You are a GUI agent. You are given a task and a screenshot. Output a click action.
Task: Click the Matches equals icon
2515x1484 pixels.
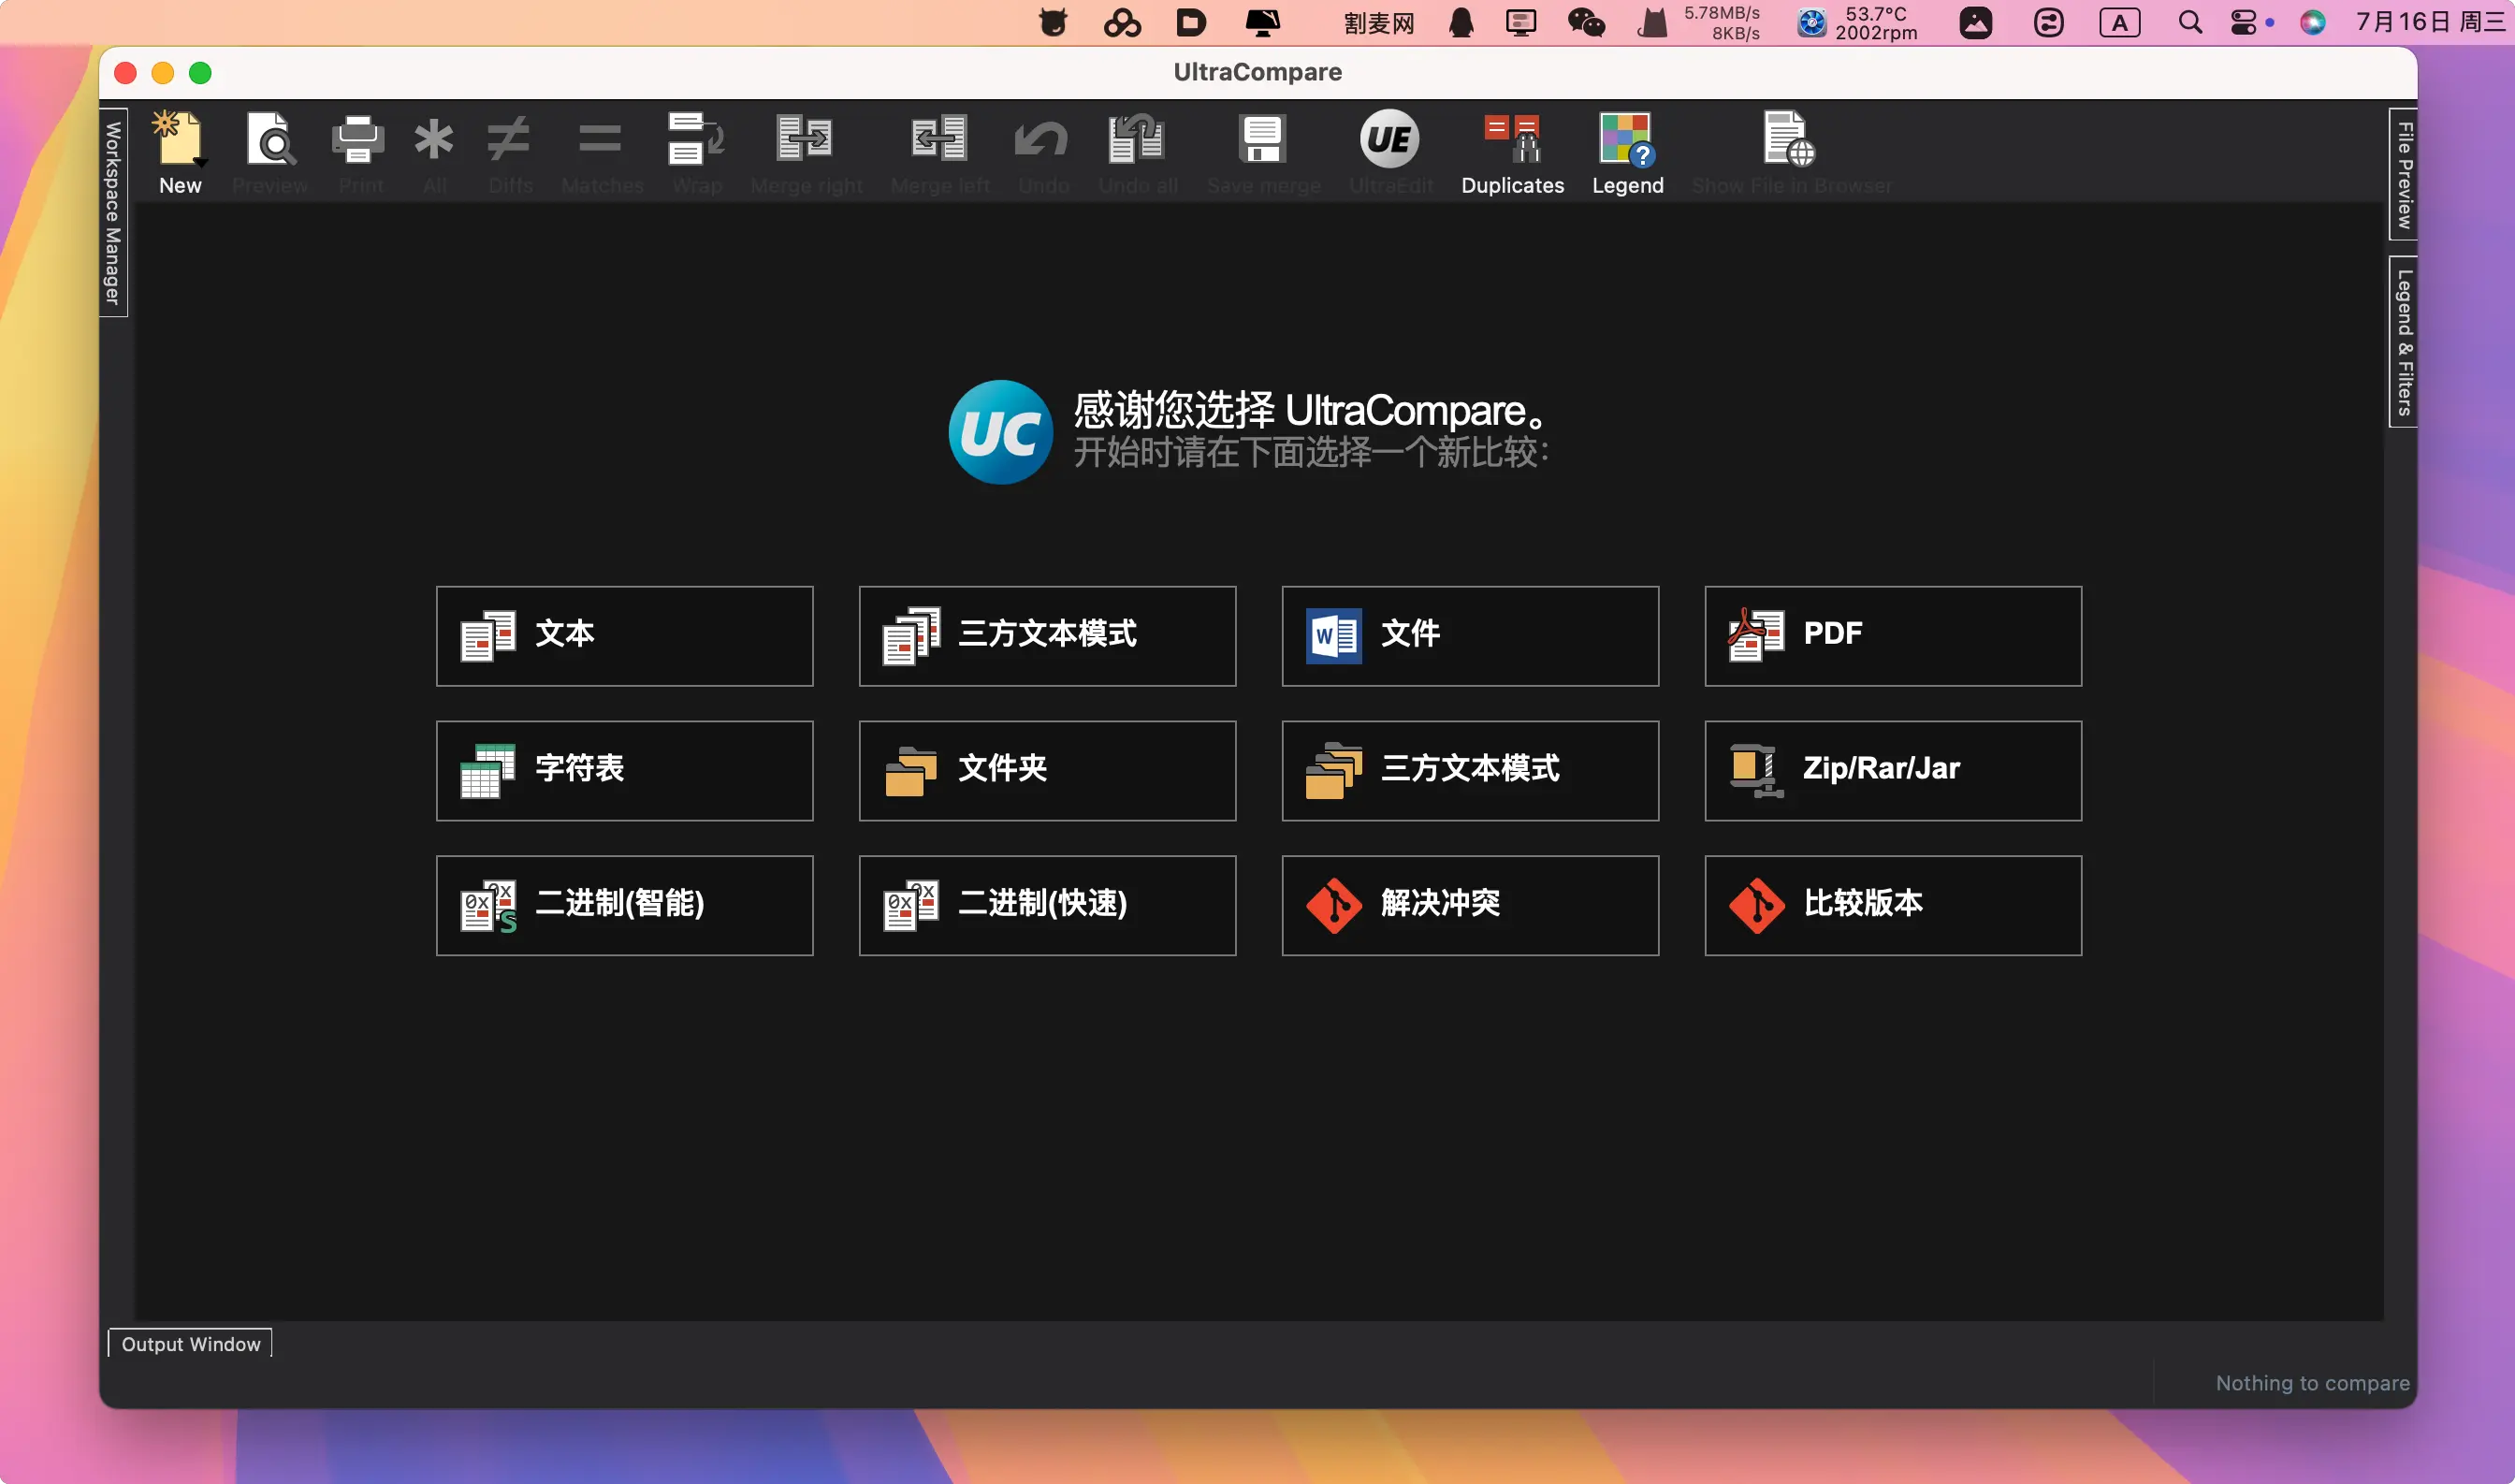point(600,139)
